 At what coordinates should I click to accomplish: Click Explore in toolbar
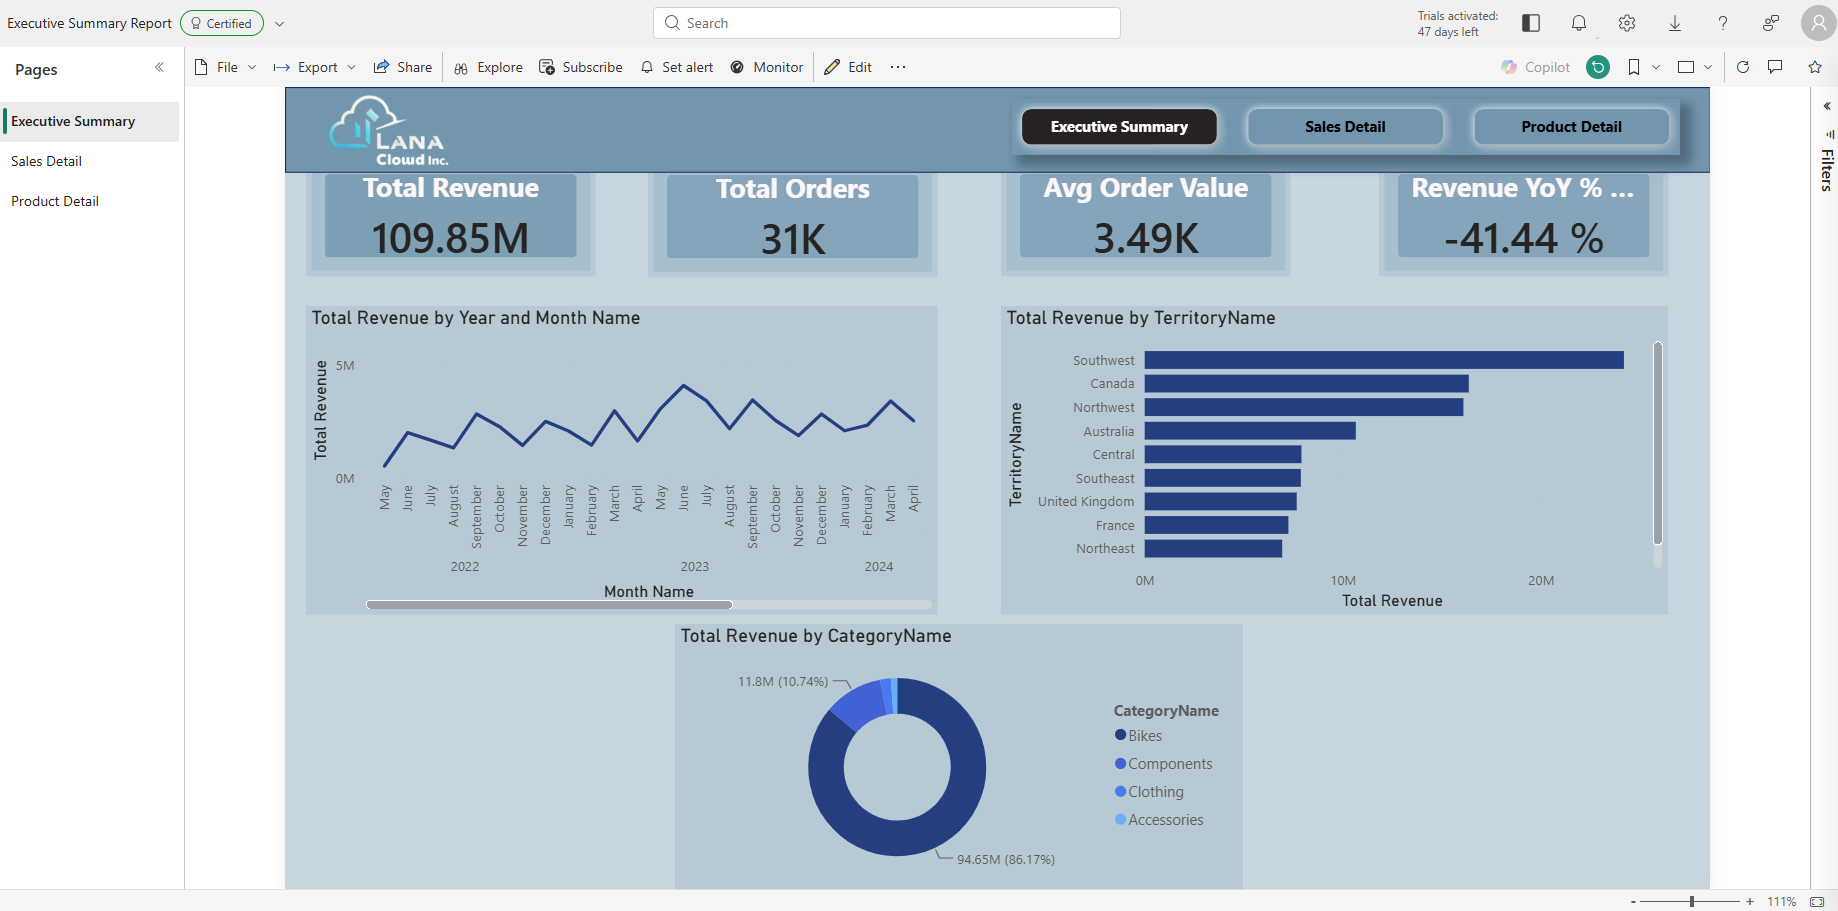[488, 67]
